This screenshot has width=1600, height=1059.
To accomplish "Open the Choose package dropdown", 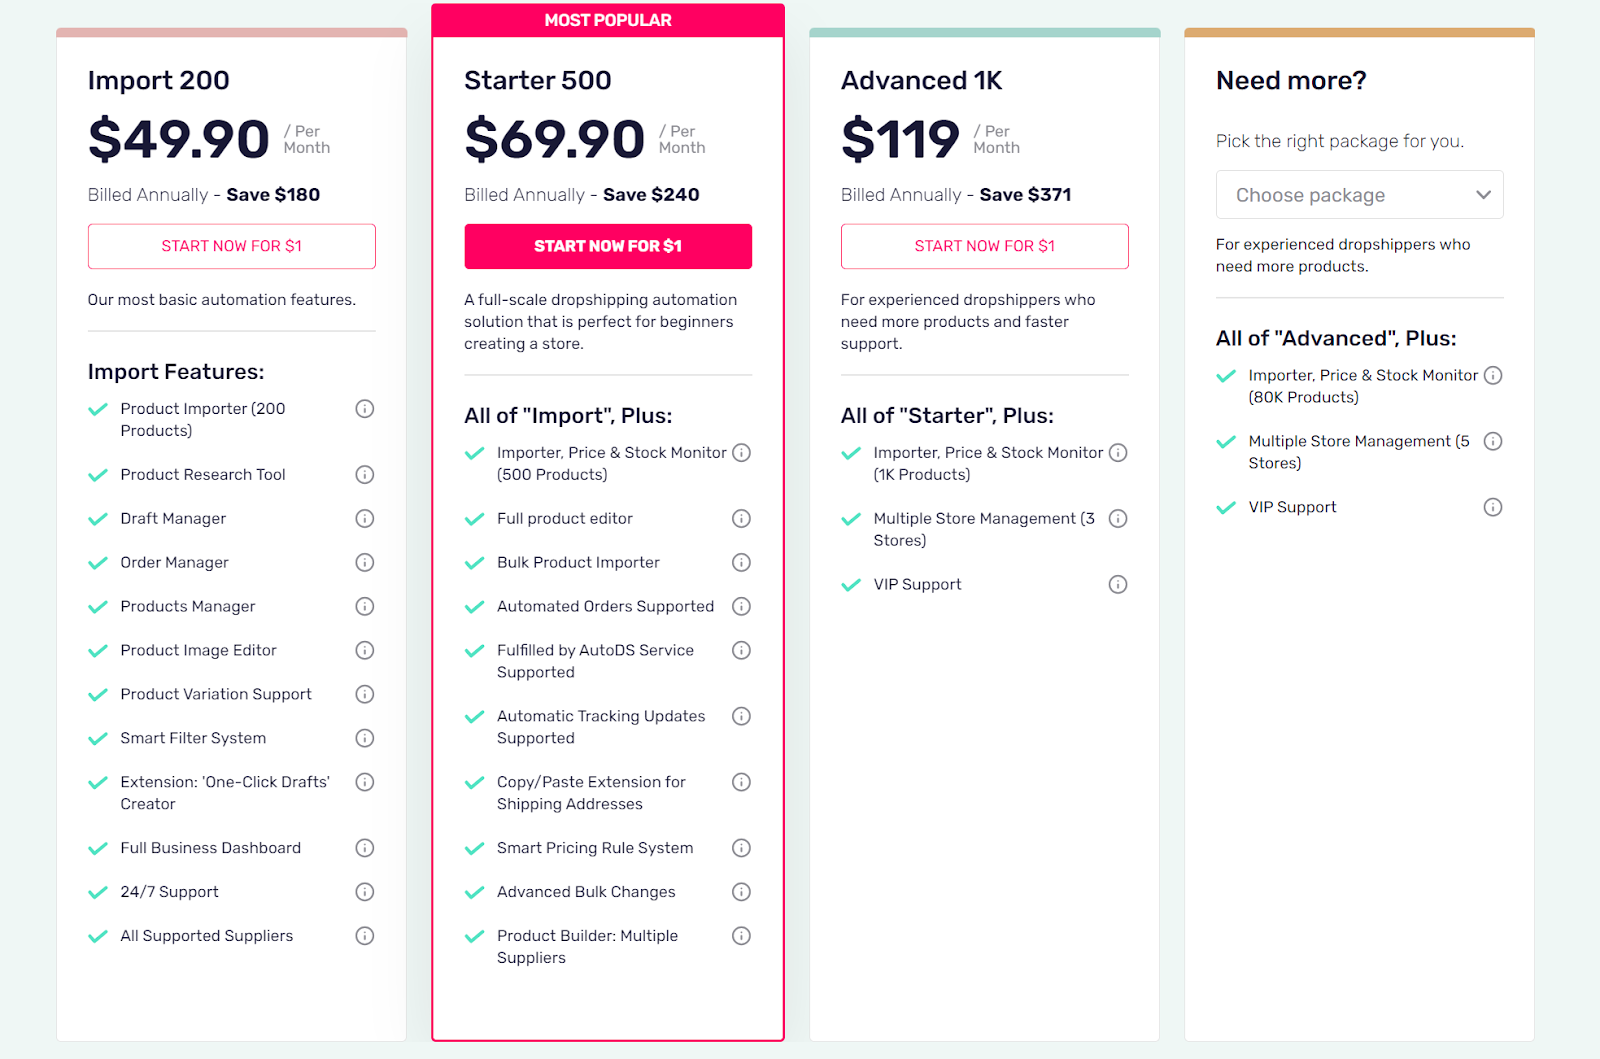I will click(x=1360, y=195).
